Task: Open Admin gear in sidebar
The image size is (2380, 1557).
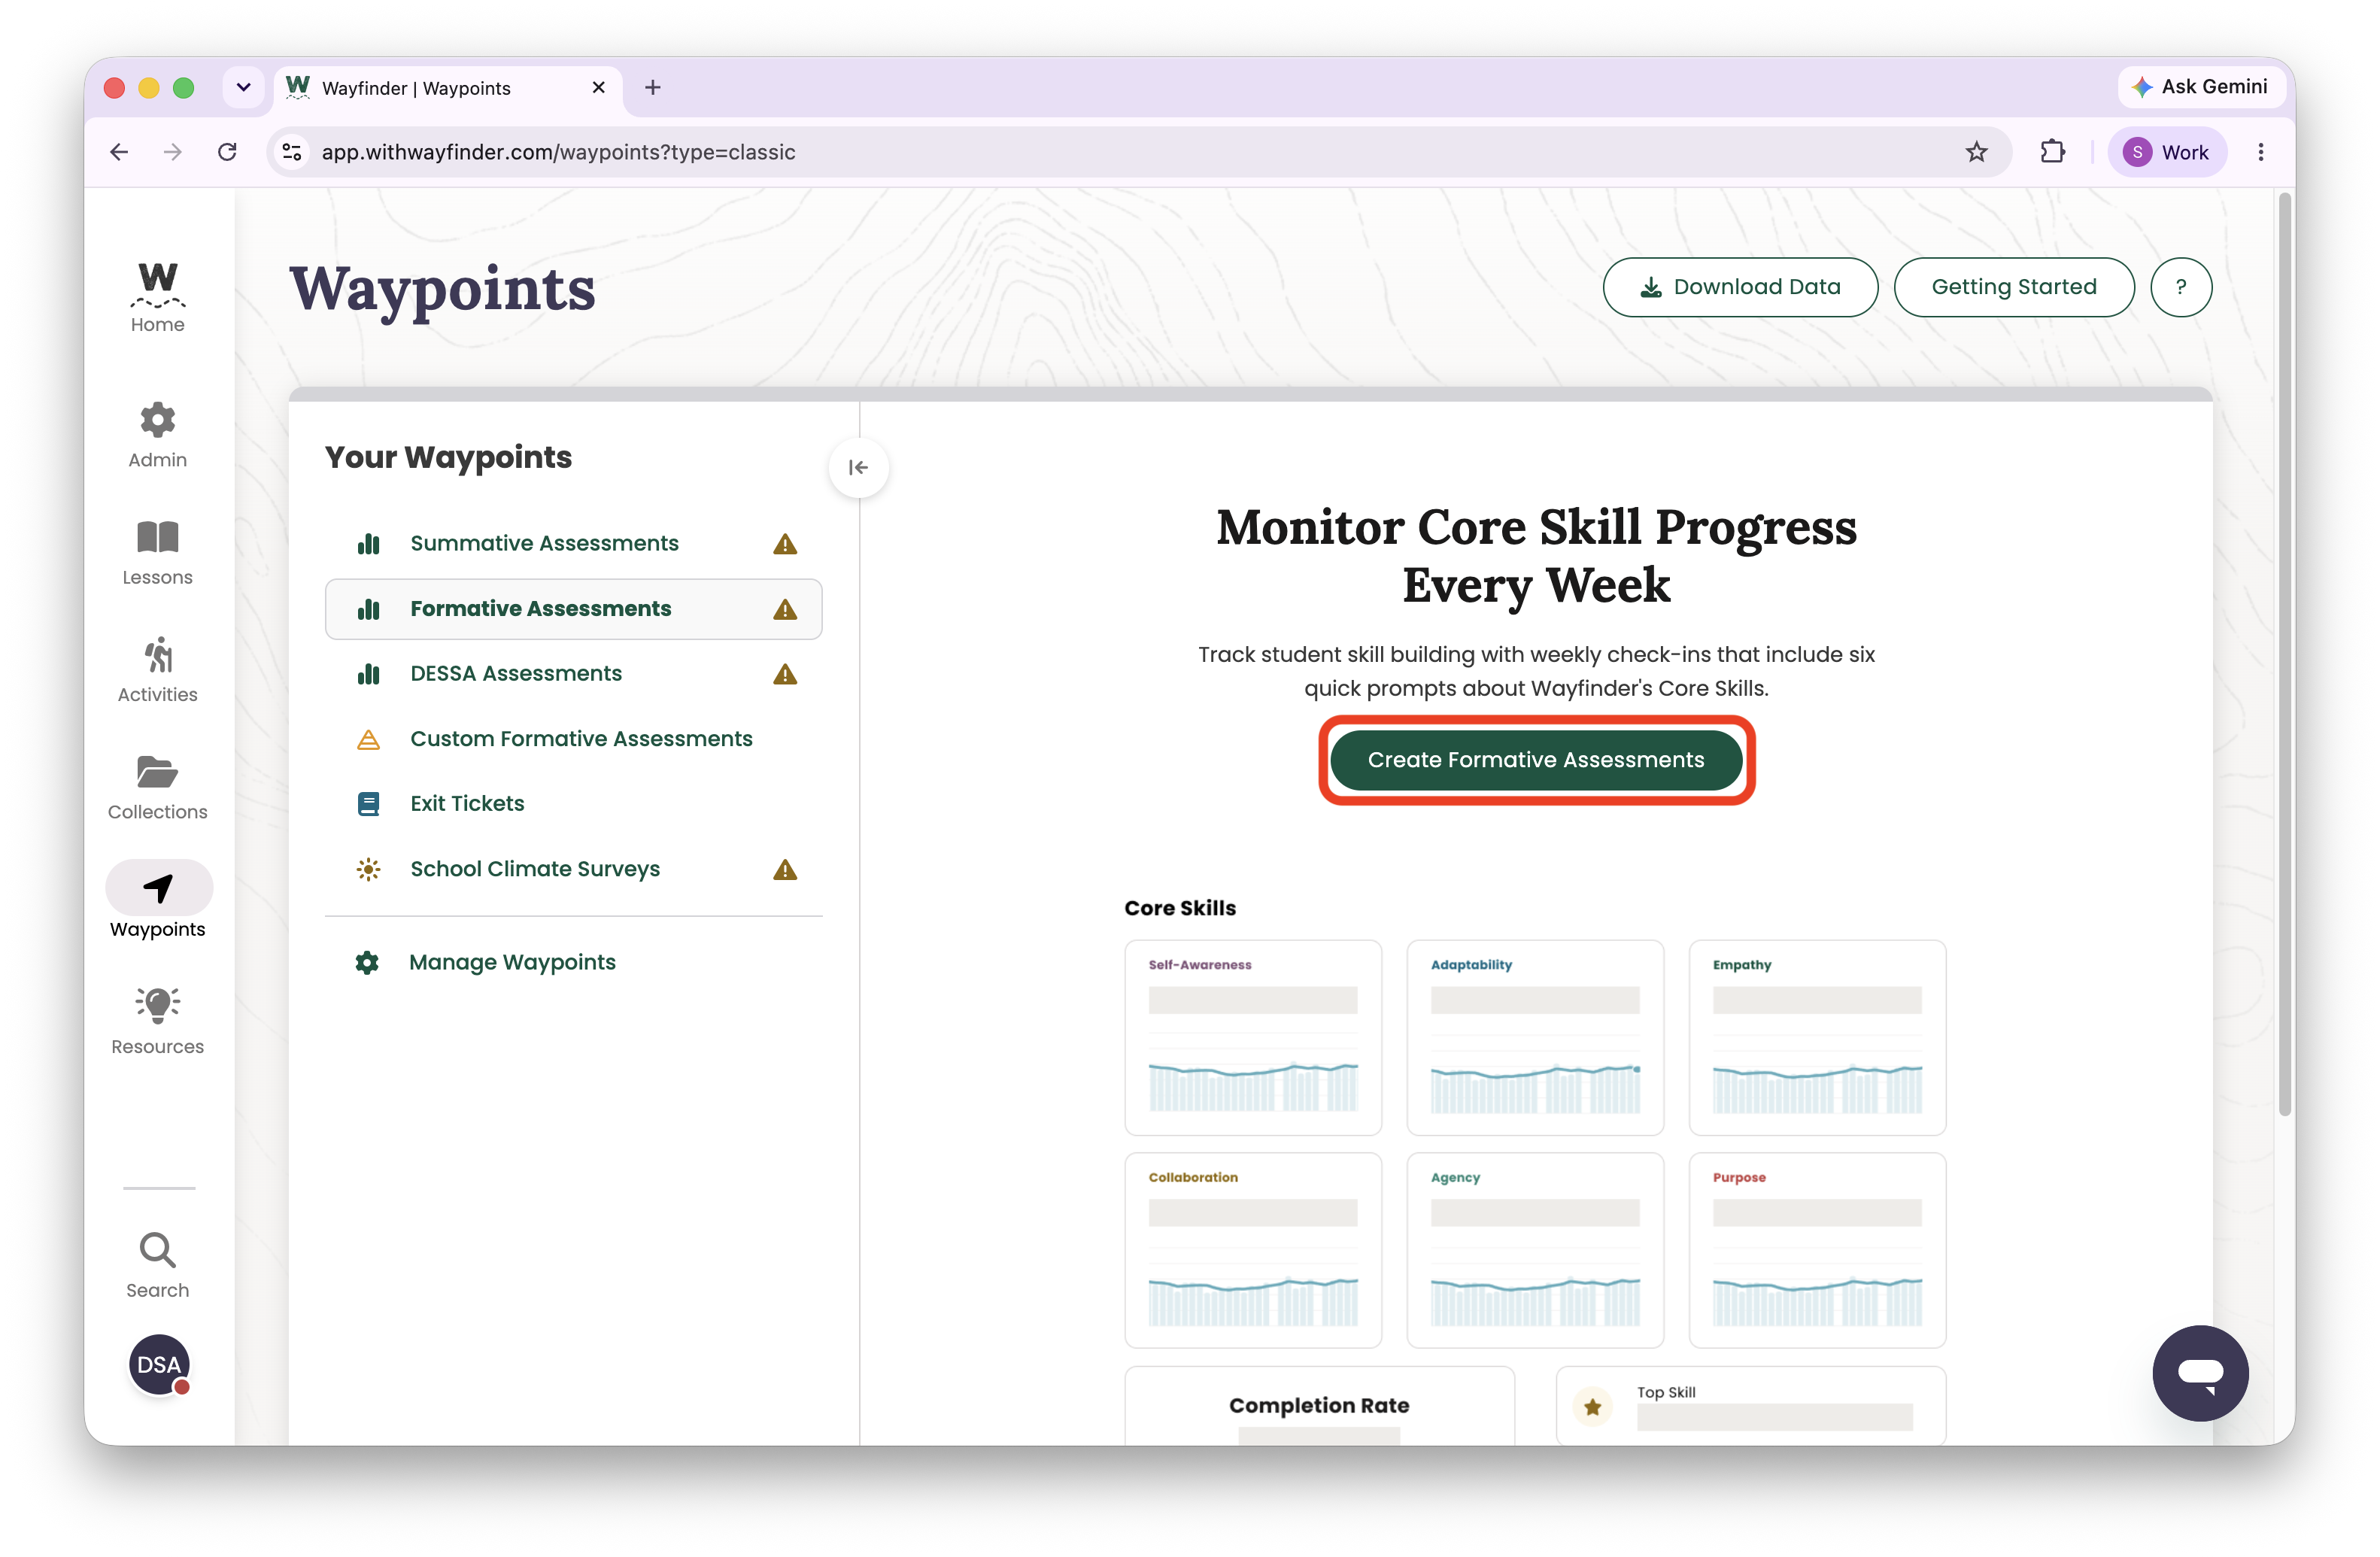Action: [158, 420]
